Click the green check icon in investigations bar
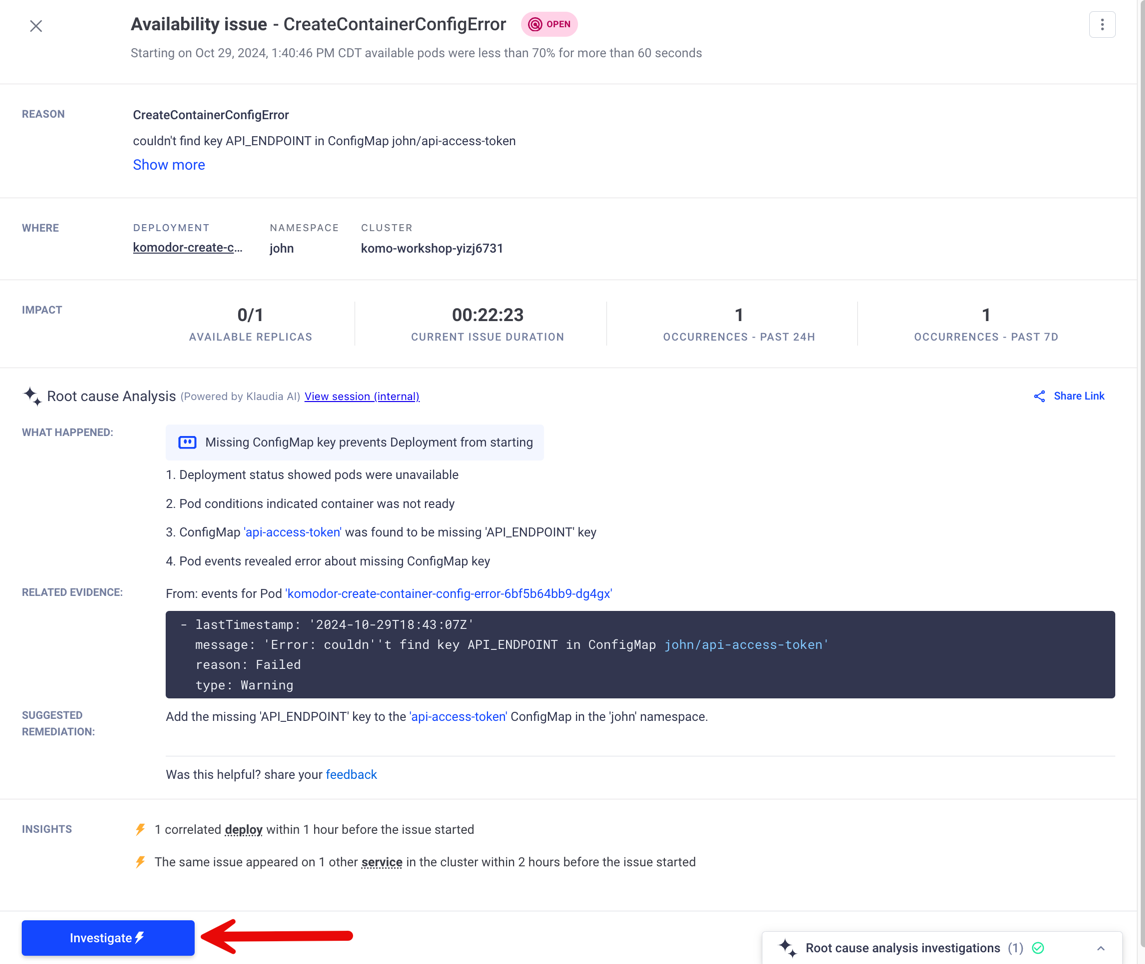Screen dimensions: 1145x964 click(1038, 948)
